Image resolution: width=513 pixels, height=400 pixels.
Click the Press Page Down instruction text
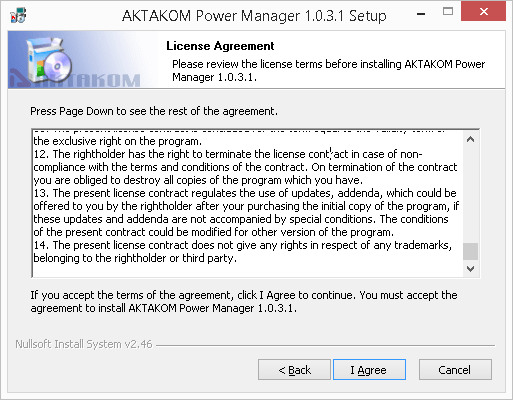tap(154, 111)
